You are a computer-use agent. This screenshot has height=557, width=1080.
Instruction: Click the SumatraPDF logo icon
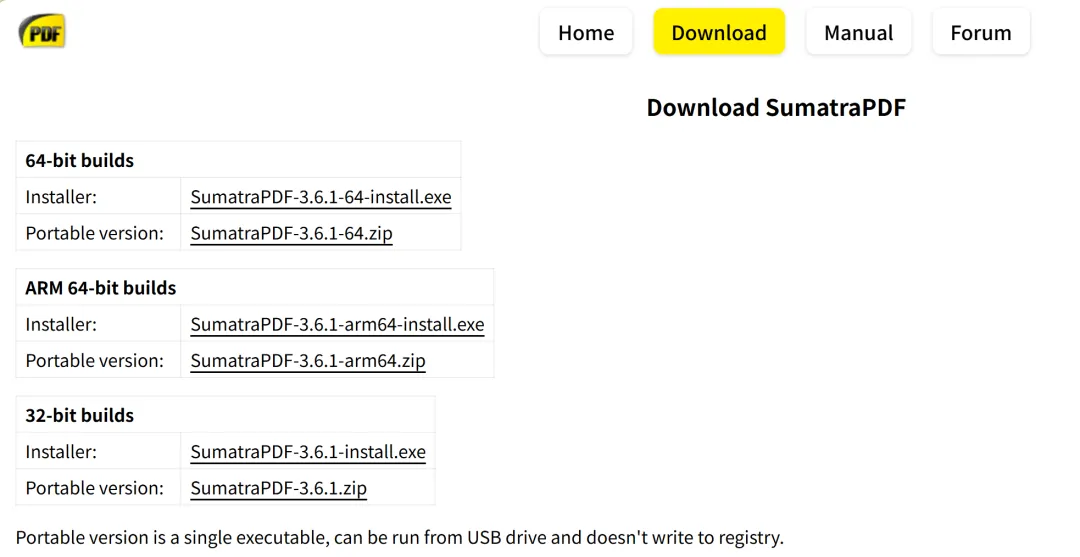click(x=42, y=32)
